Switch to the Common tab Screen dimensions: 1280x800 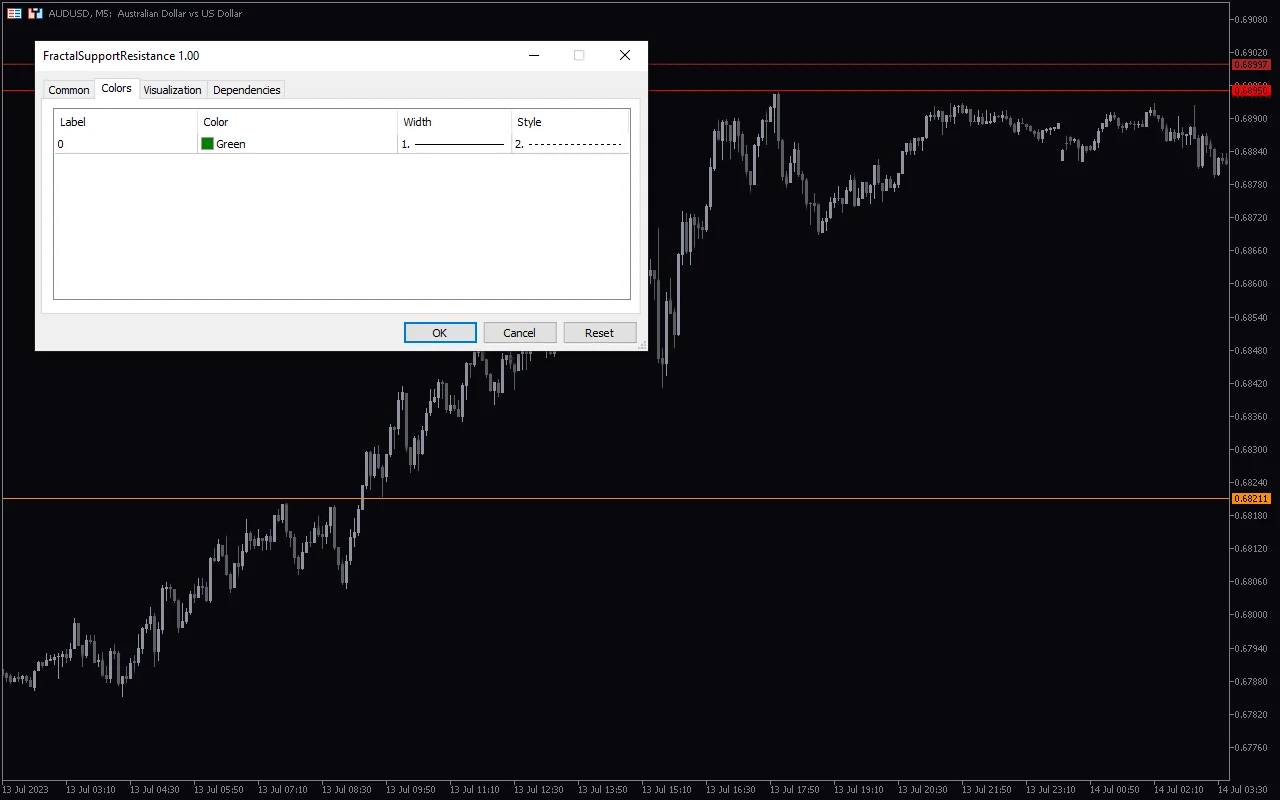click(x=68, y=89)
